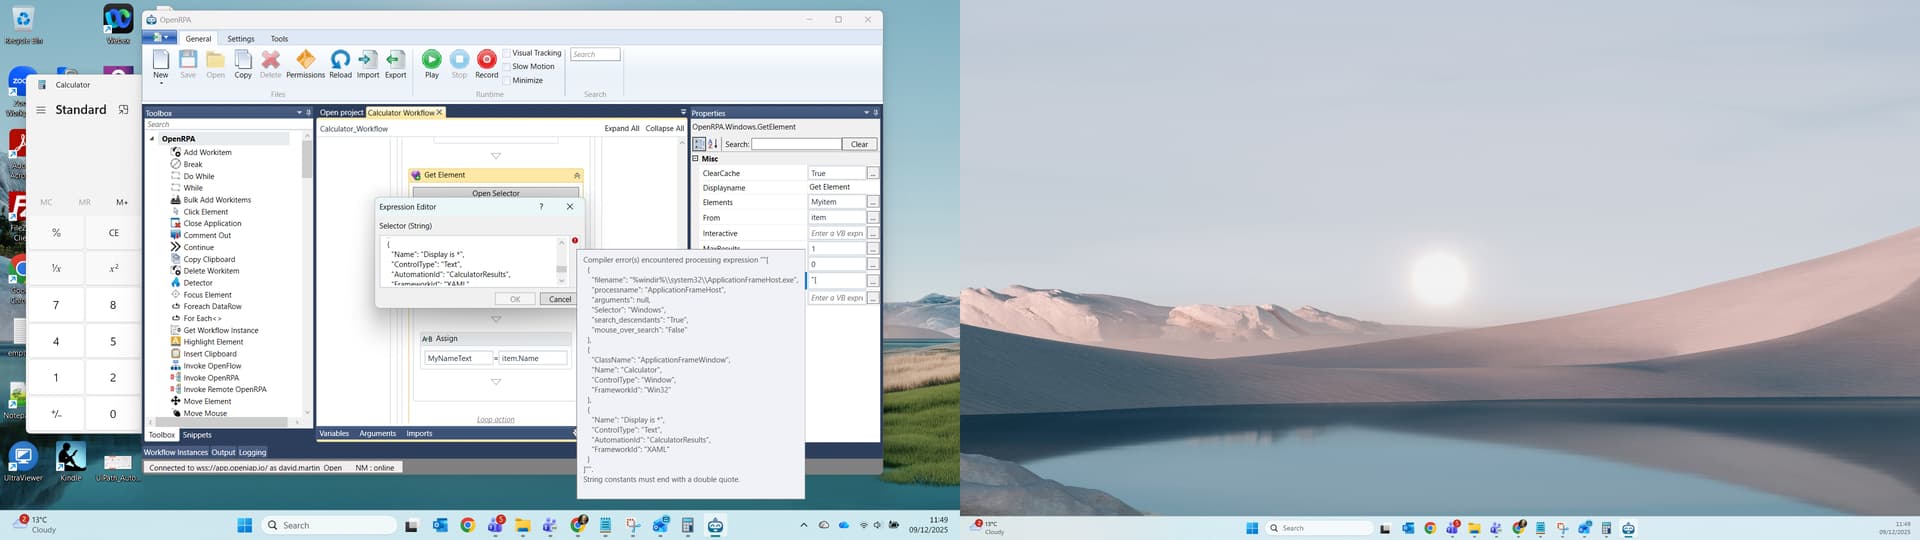Collapse the Misc properties section

click(696, 159)
